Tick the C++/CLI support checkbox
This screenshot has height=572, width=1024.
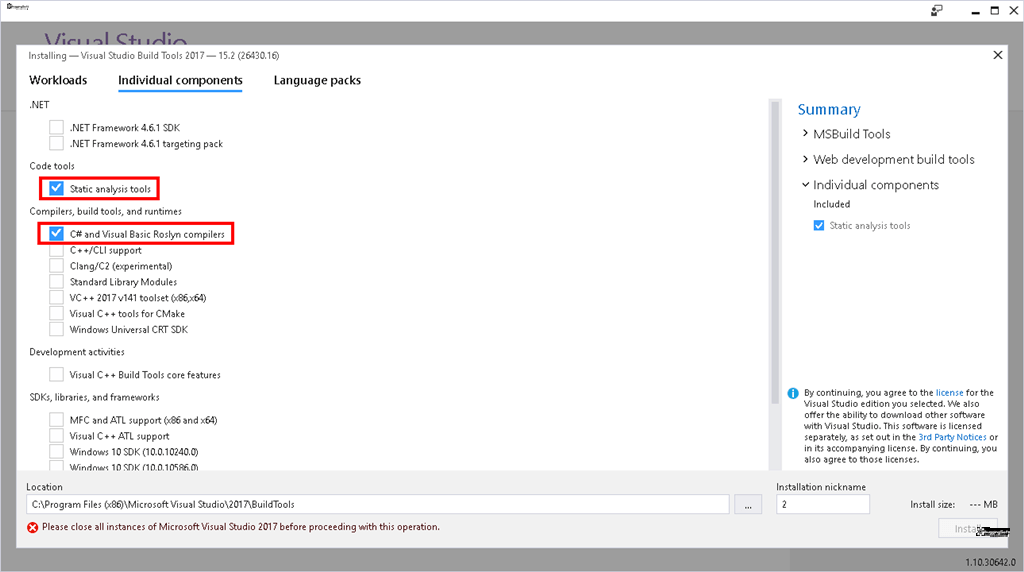coord(57,250)
